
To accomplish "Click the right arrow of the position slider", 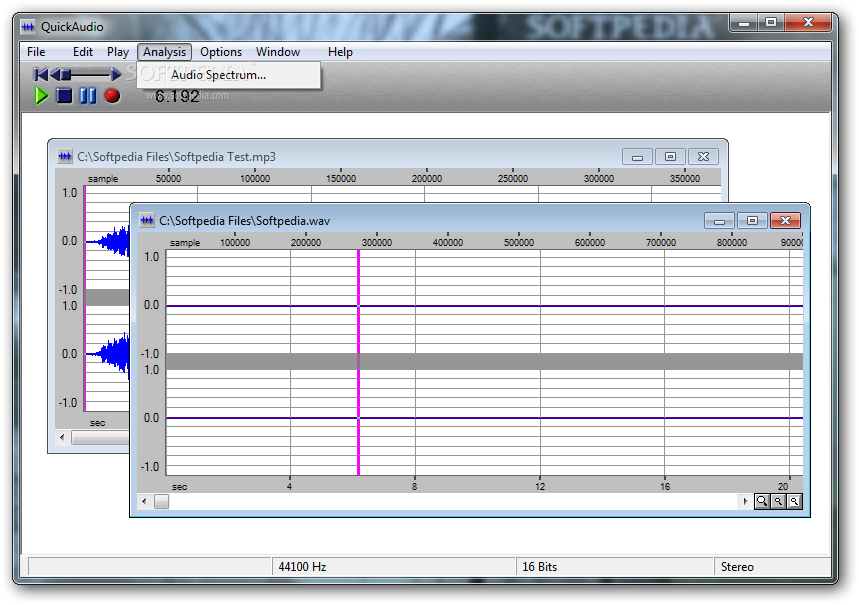I will (116, 74).
